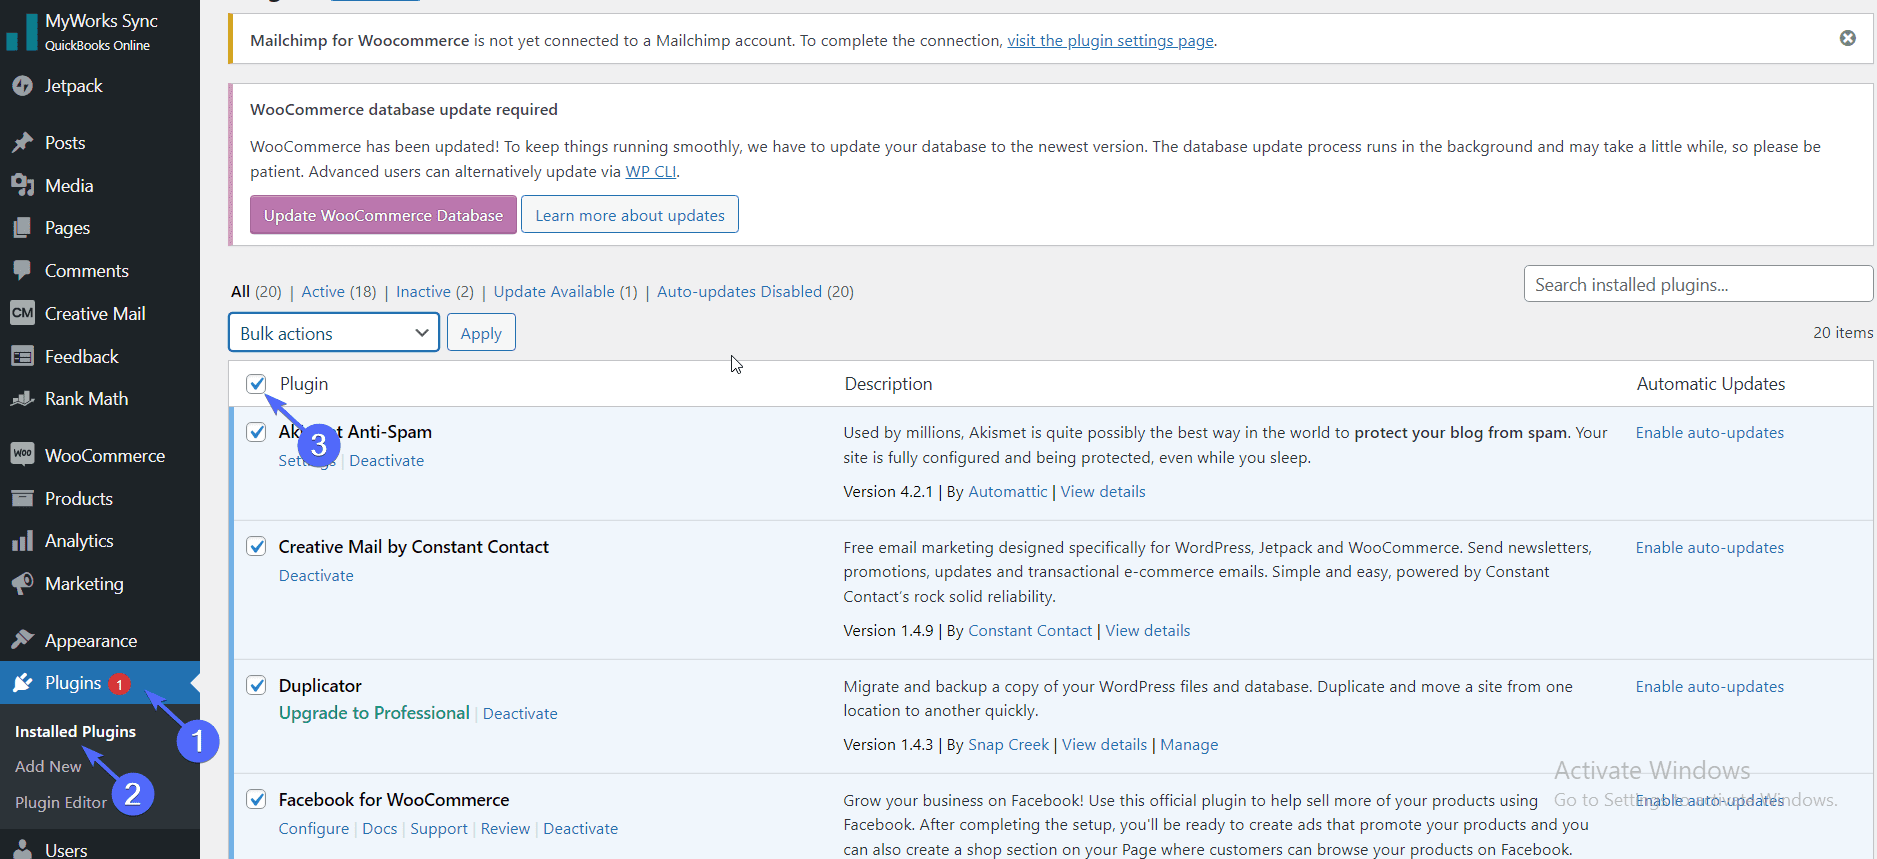
Task: Toggle the select-all plugins checkbox
Action: (x=257, y=383)
